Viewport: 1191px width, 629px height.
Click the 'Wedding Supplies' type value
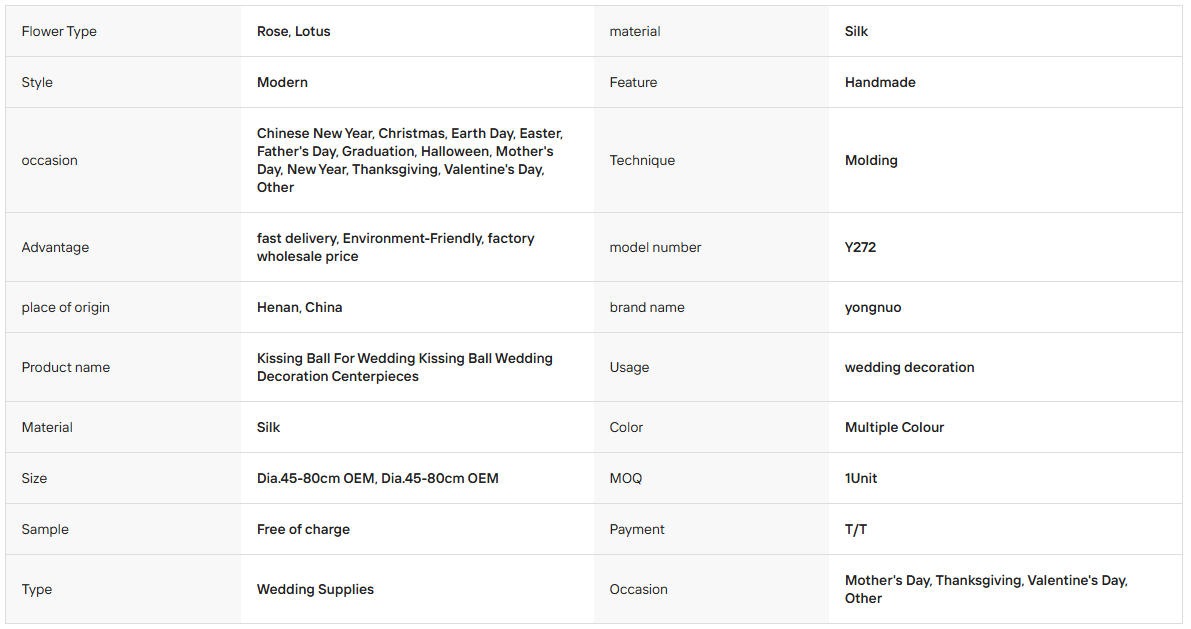(315, 589)
